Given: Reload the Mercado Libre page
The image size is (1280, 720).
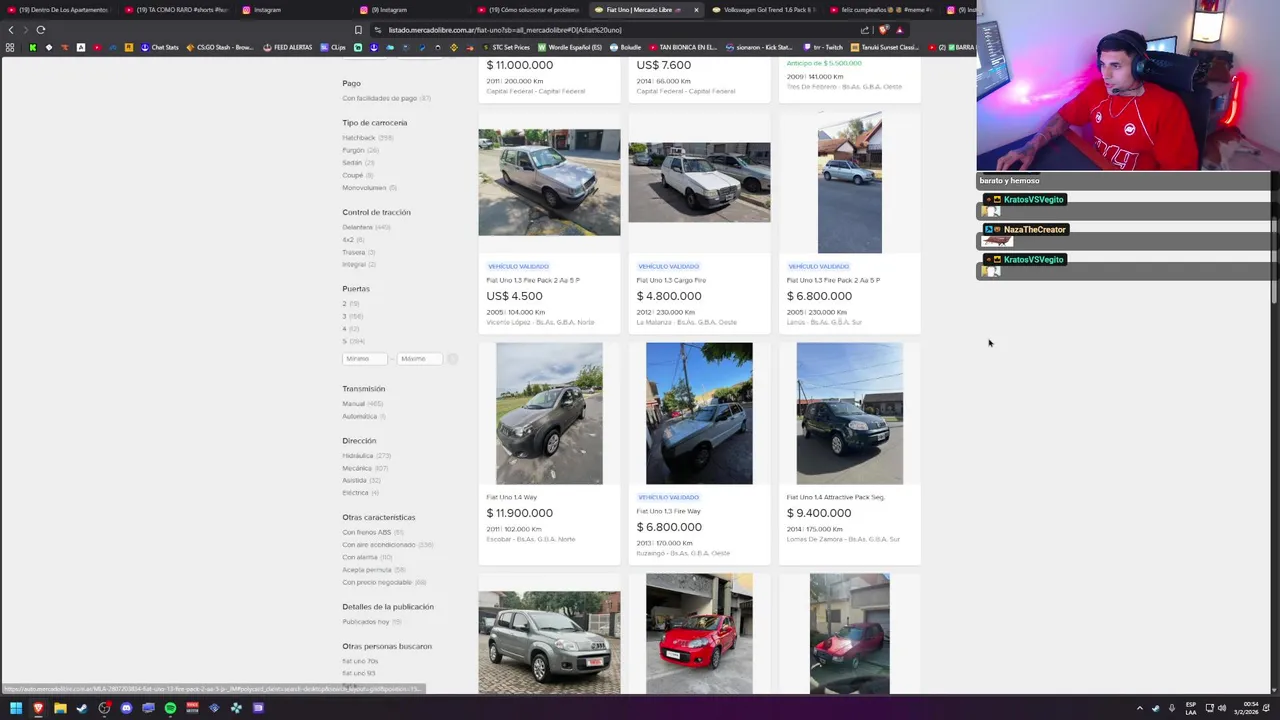Looking at the screenshot, I should click(41, 30).
